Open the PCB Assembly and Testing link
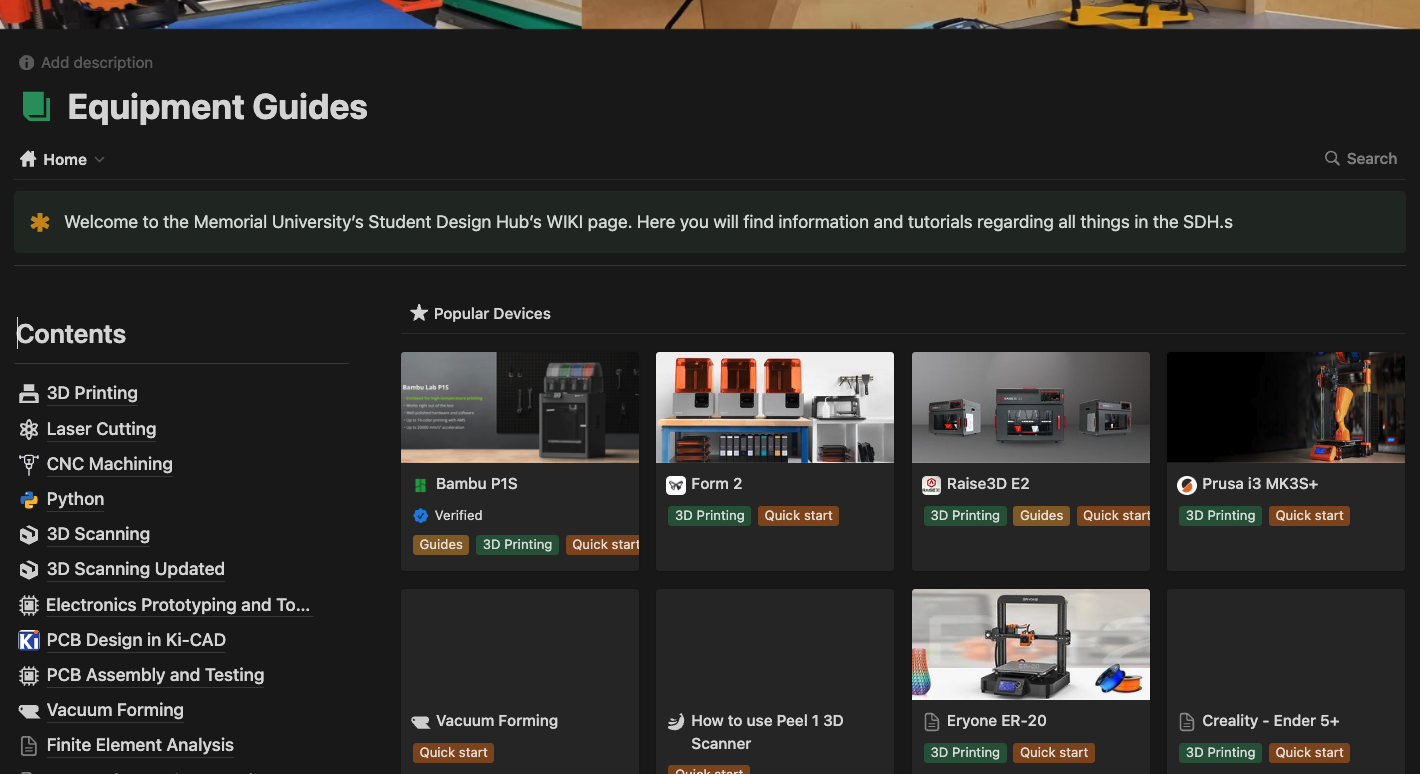1420x774 pixels. (155, 675)
